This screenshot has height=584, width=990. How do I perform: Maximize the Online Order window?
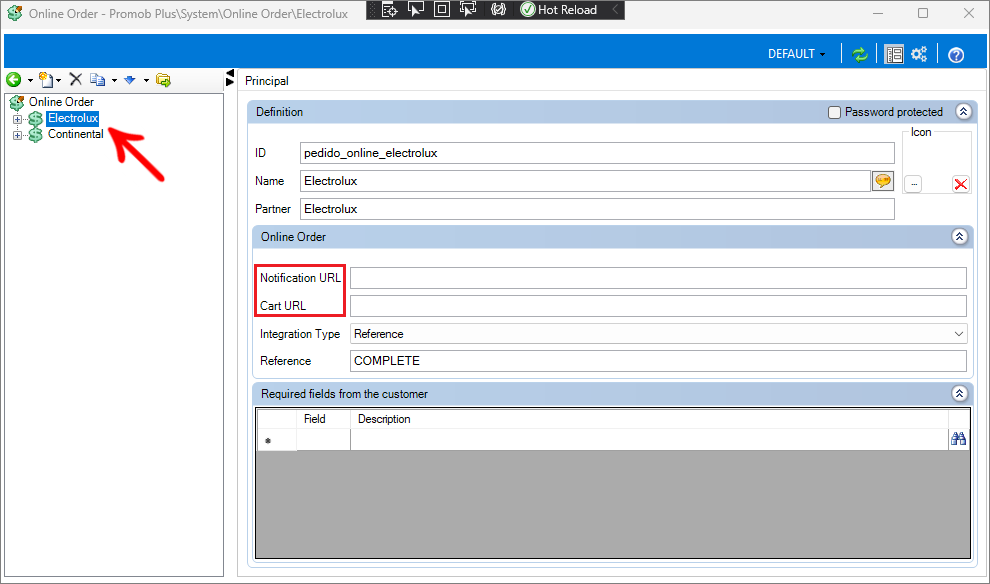(922, 13)
